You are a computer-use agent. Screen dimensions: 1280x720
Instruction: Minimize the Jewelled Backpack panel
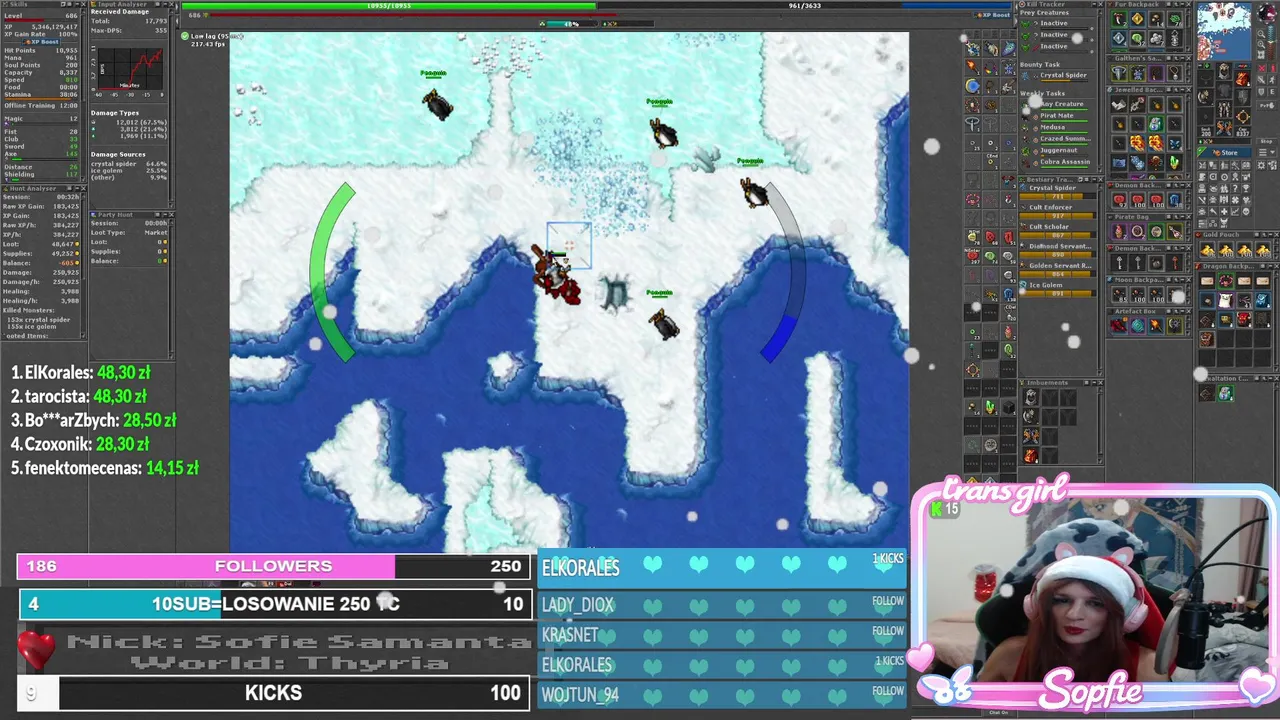pos(1182,90)
